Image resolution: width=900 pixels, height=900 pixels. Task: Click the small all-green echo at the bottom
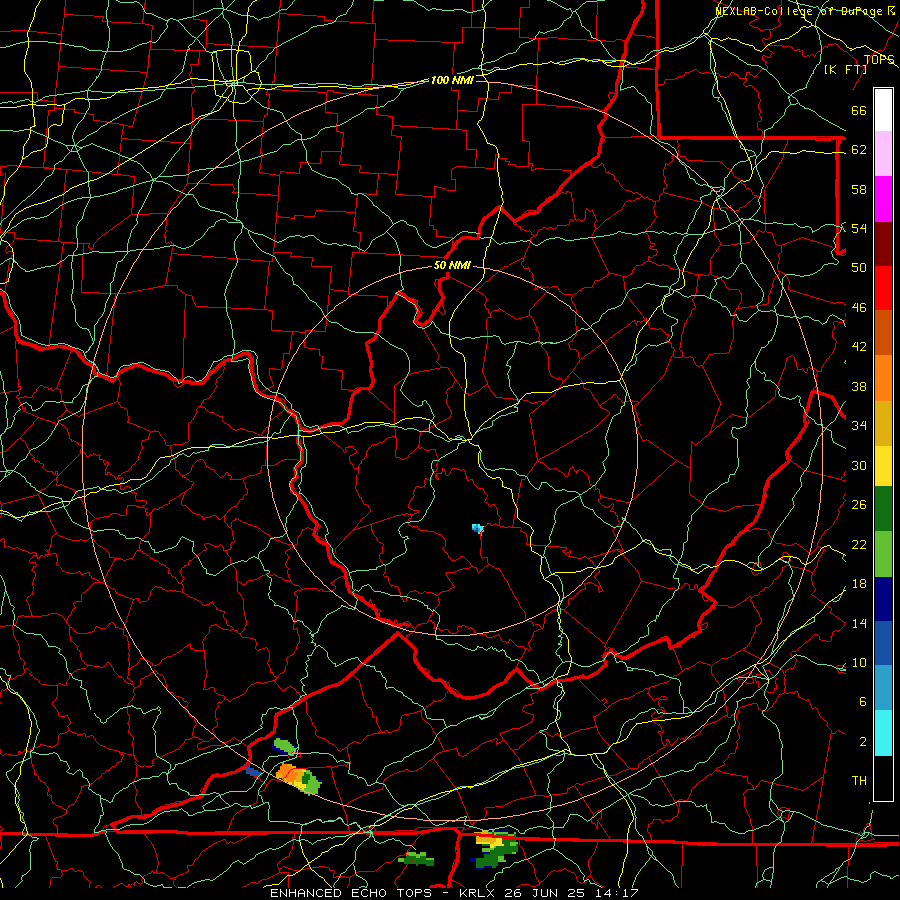pyautogui.click(x=417, y=859)
